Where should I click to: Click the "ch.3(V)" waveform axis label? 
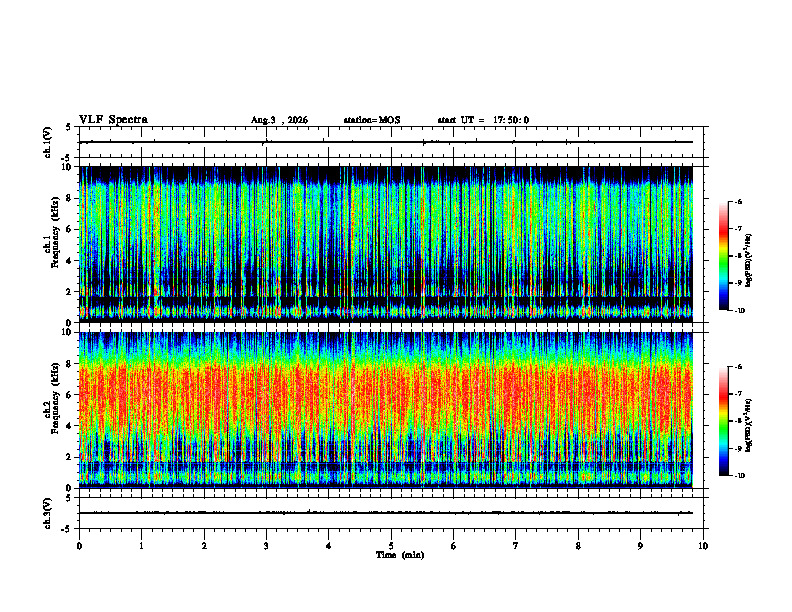pyautogui.click(x=48, y=513)
